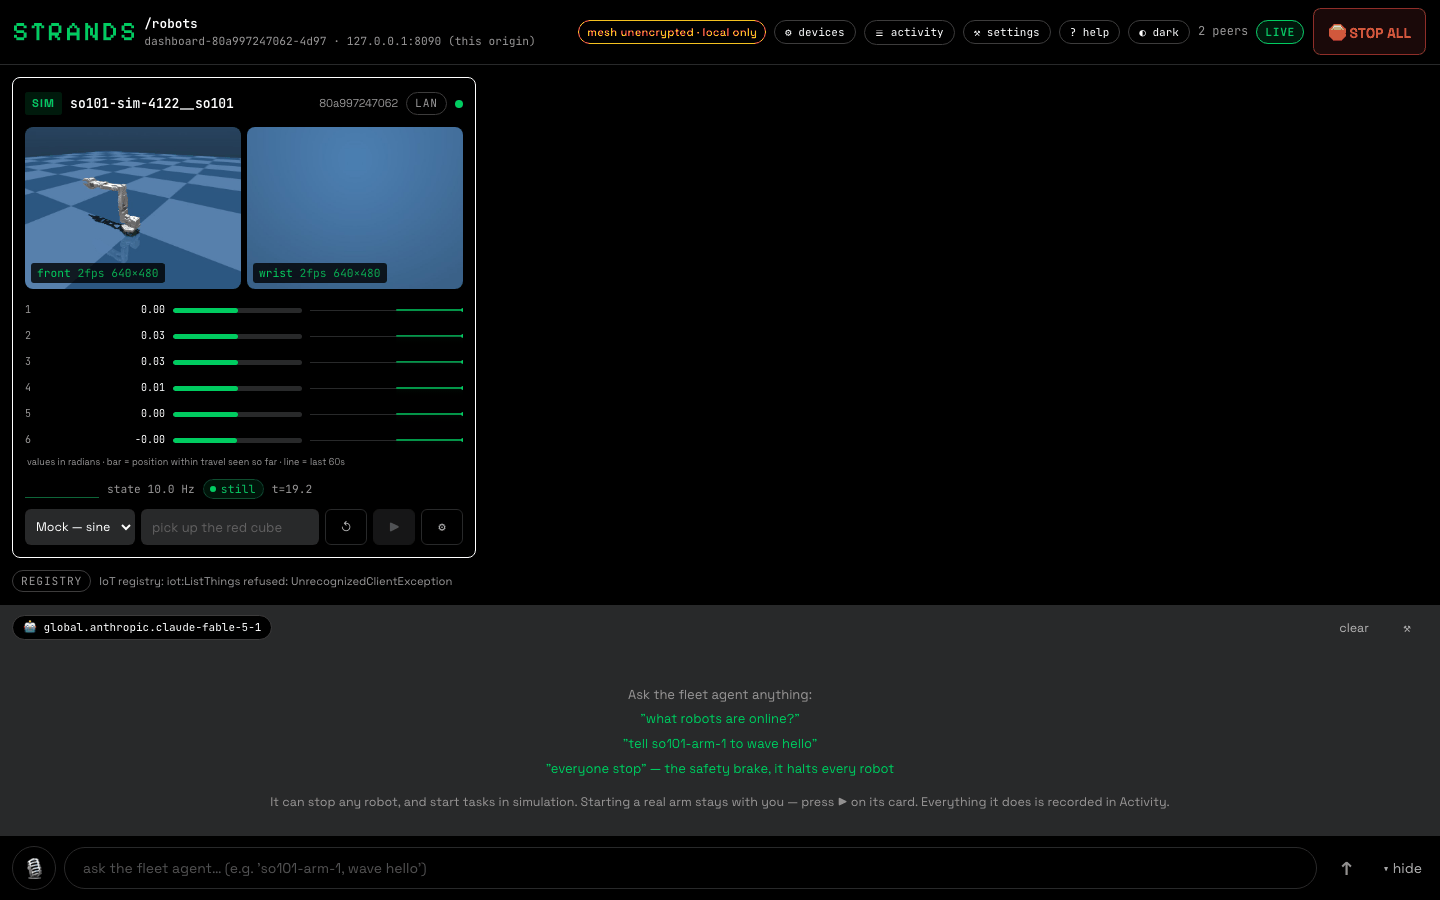Open the activity log
This screenshot has height=900, width=1440.
(x=909, y=32)
